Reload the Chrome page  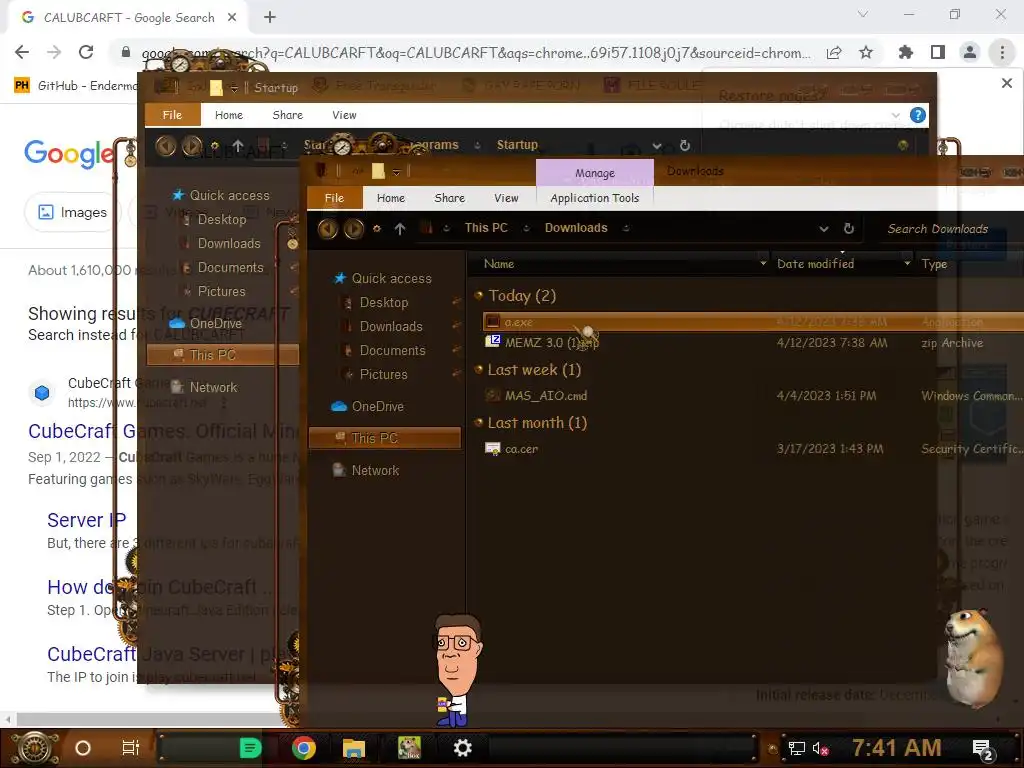point(86,52)
